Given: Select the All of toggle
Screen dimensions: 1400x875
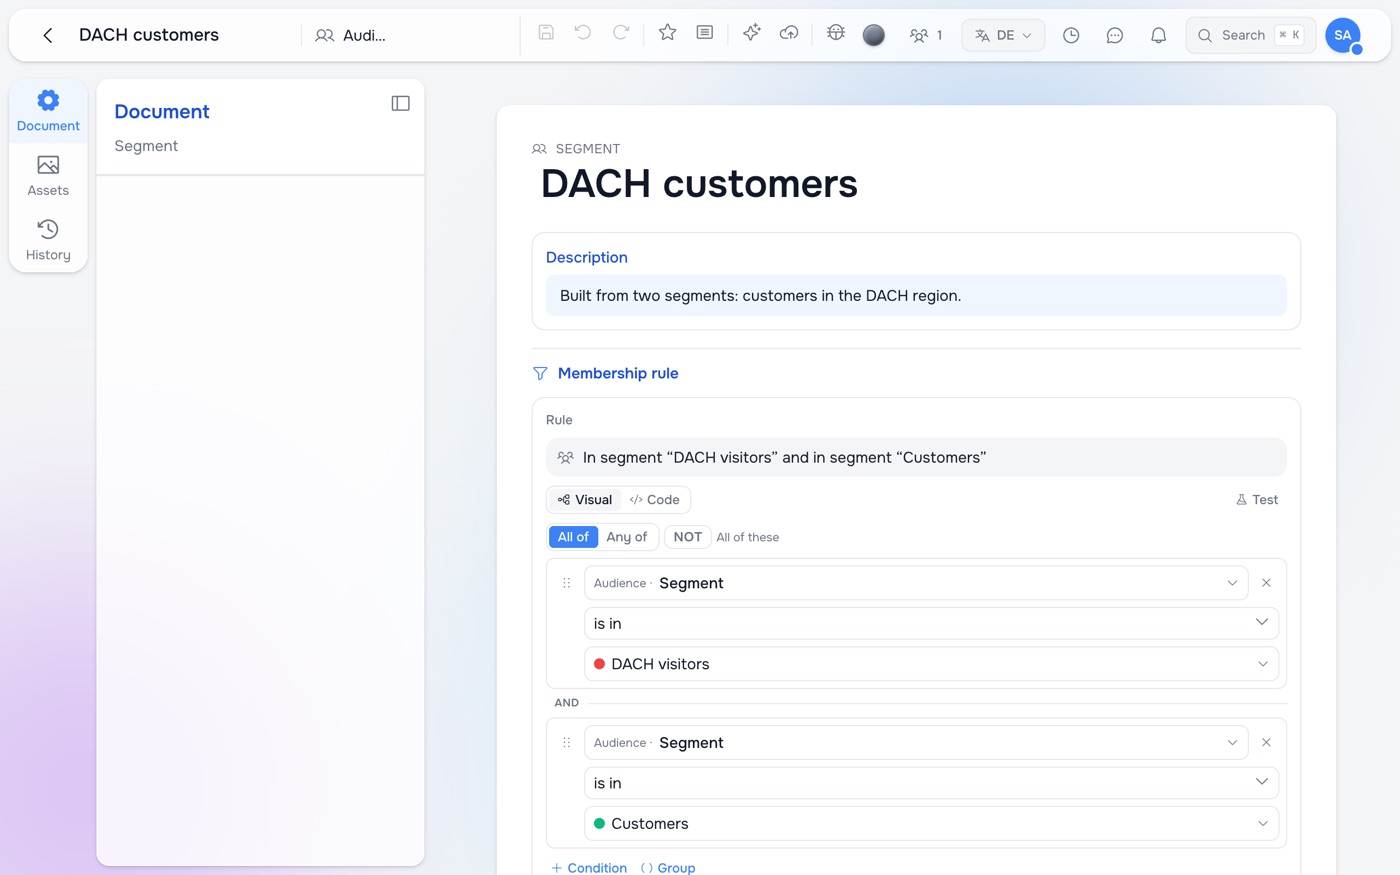Looking at the screenshot, I should (573, 537).
